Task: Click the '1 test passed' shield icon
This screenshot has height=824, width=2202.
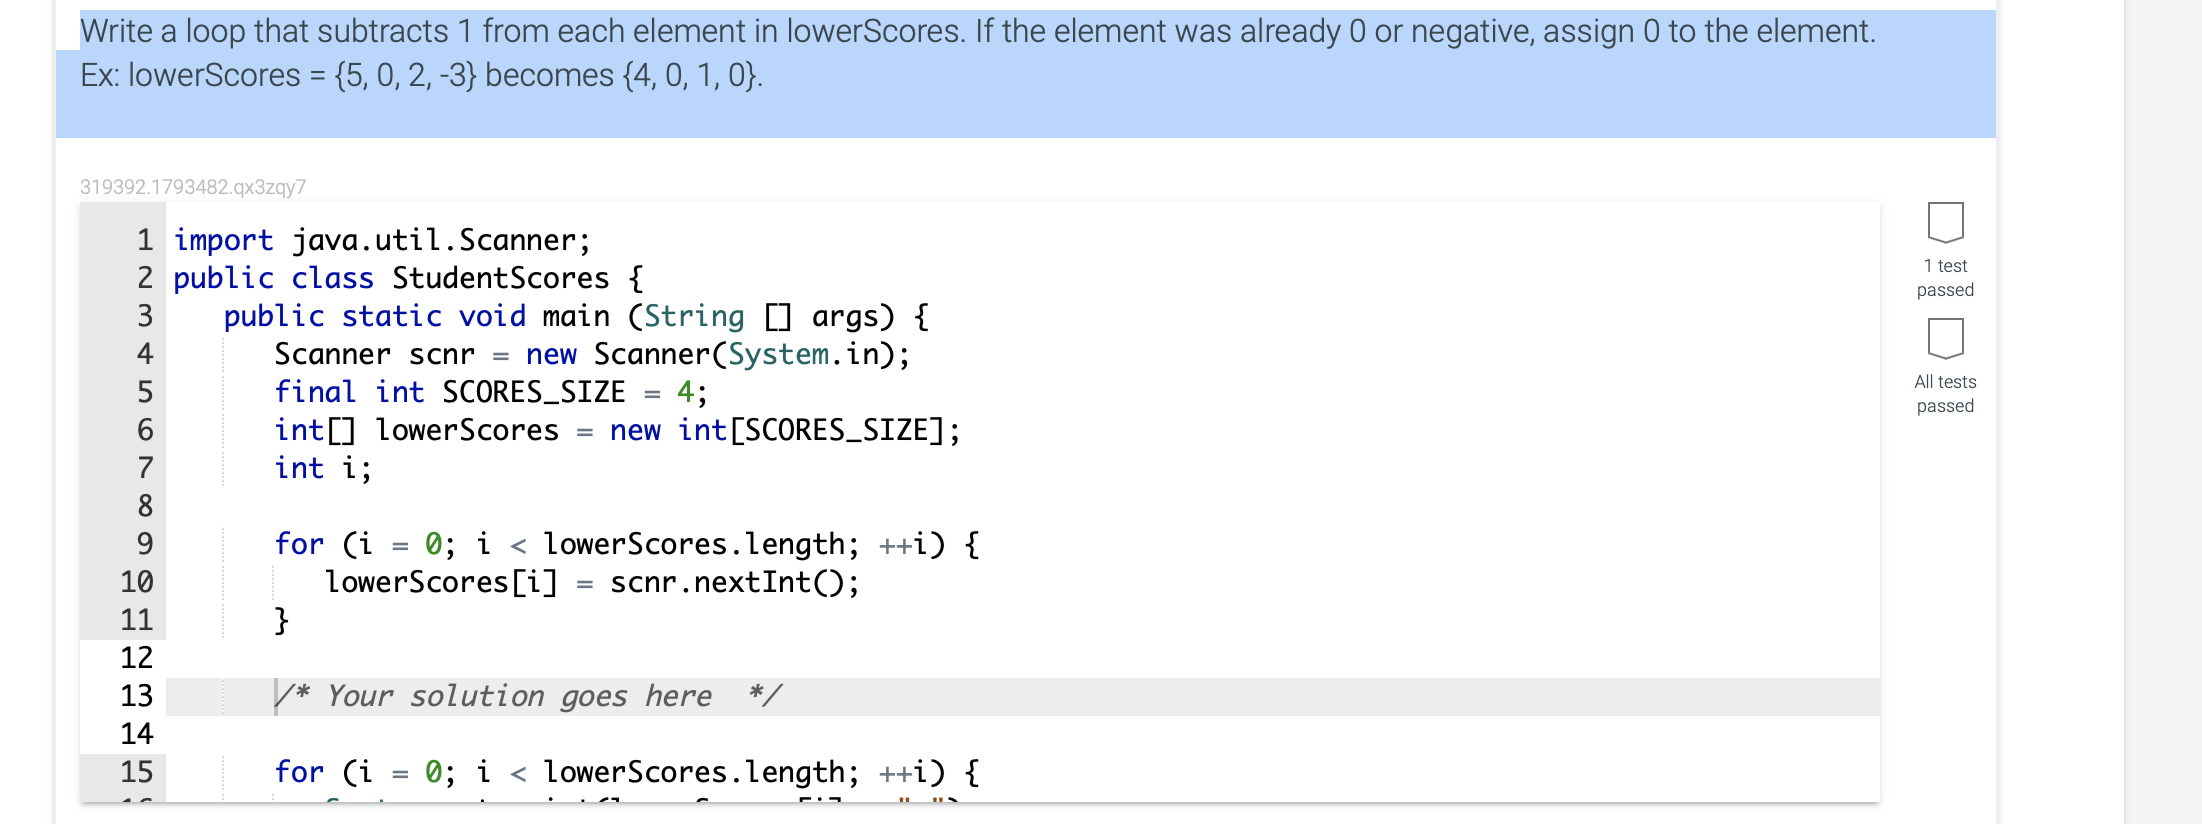Action: coord(1944,228)
